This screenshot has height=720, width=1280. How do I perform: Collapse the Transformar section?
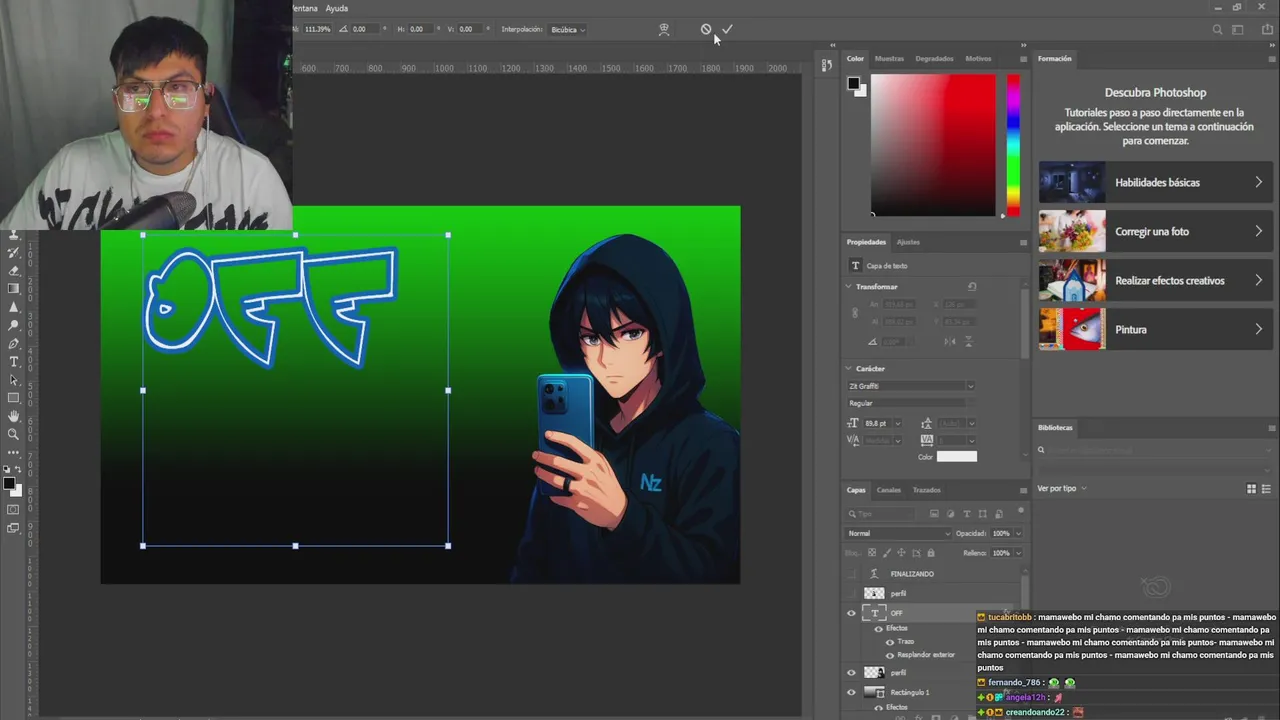[x=848, y=287]
